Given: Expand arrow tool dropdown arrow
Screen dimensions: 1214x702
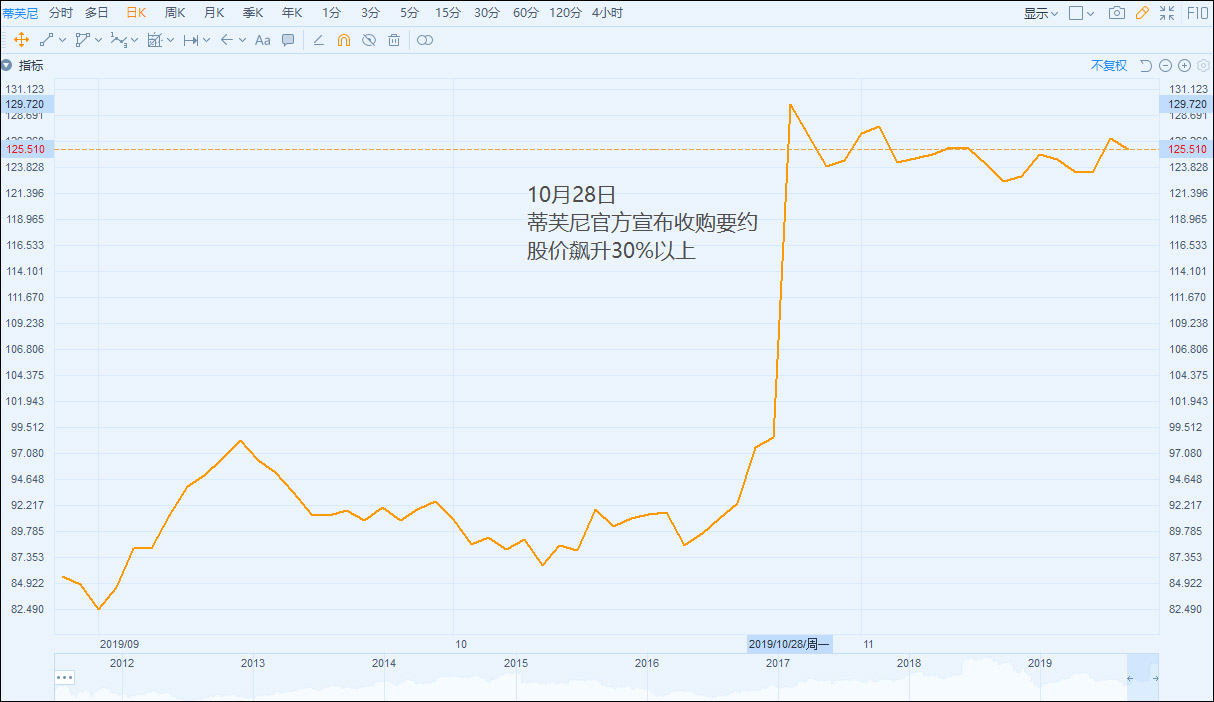Looking at the screenshot, I should 243,40.
